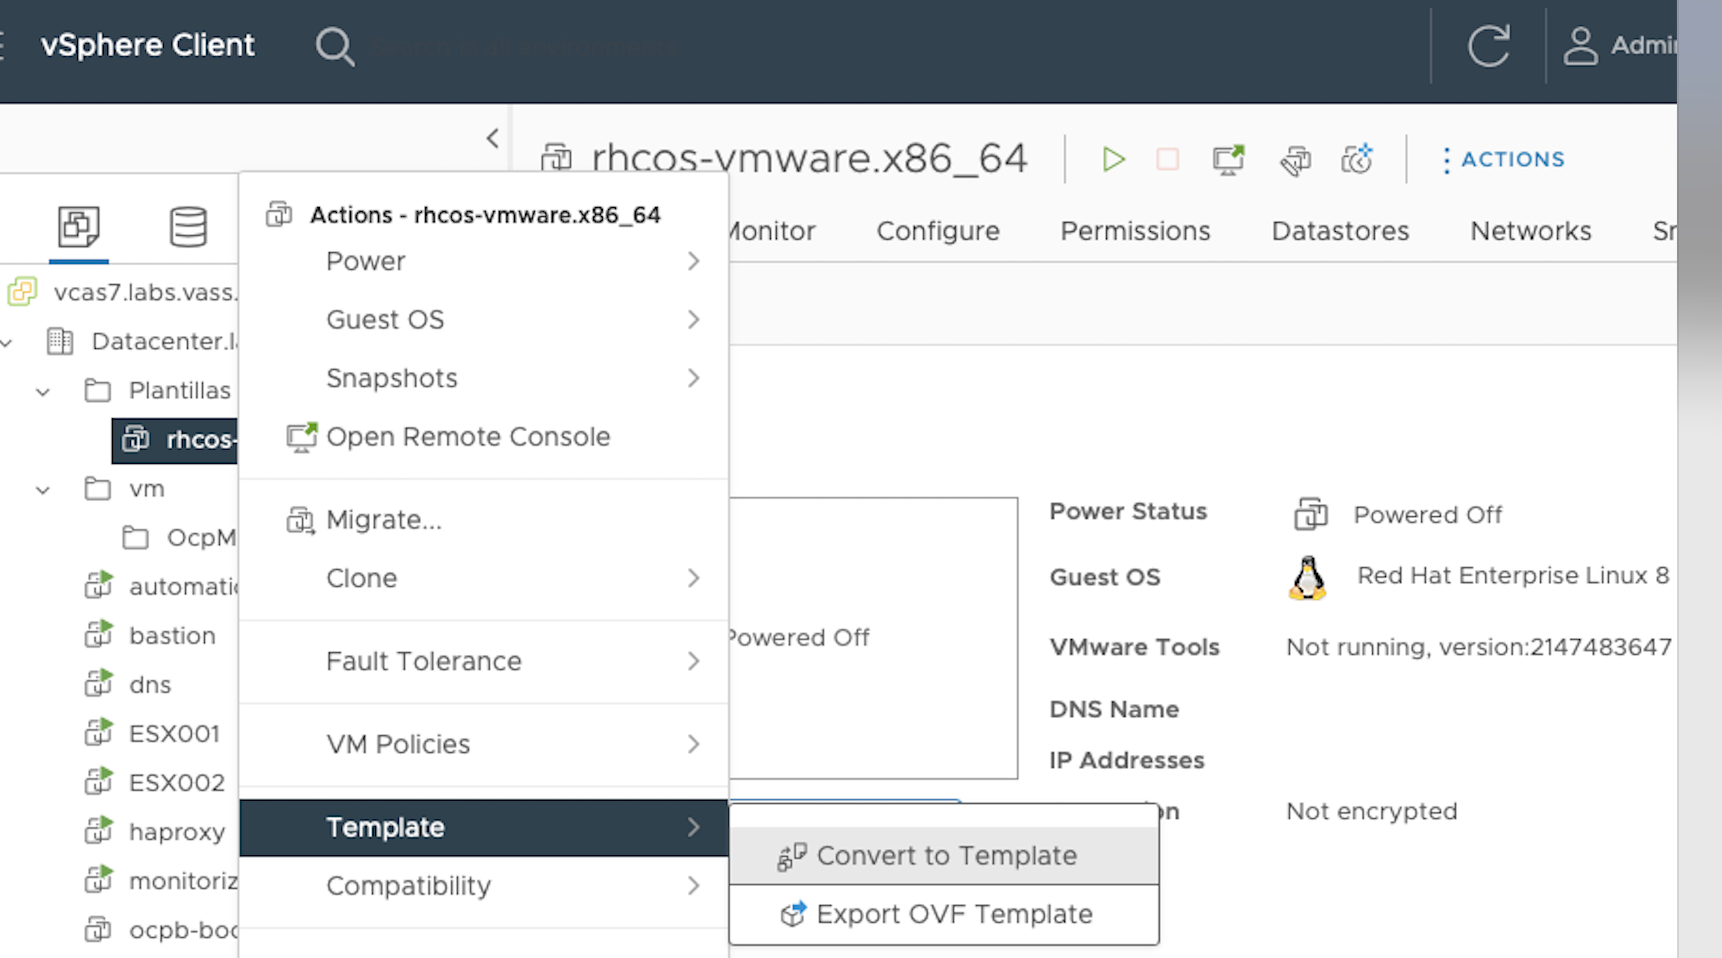This screenshot has height=958, width=1722.
Task: Collapse the Plantillas folder
Action: click(43, 391)
